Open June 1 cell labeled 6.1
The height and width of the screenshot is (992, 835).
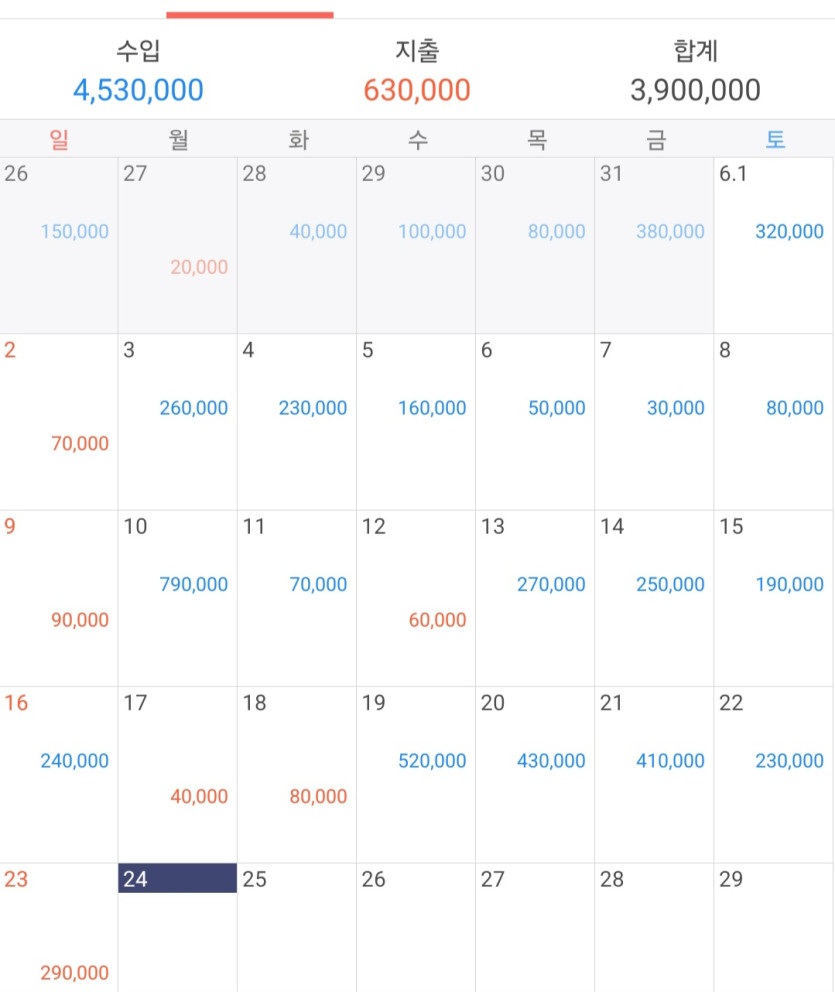(x=774, y=245)
